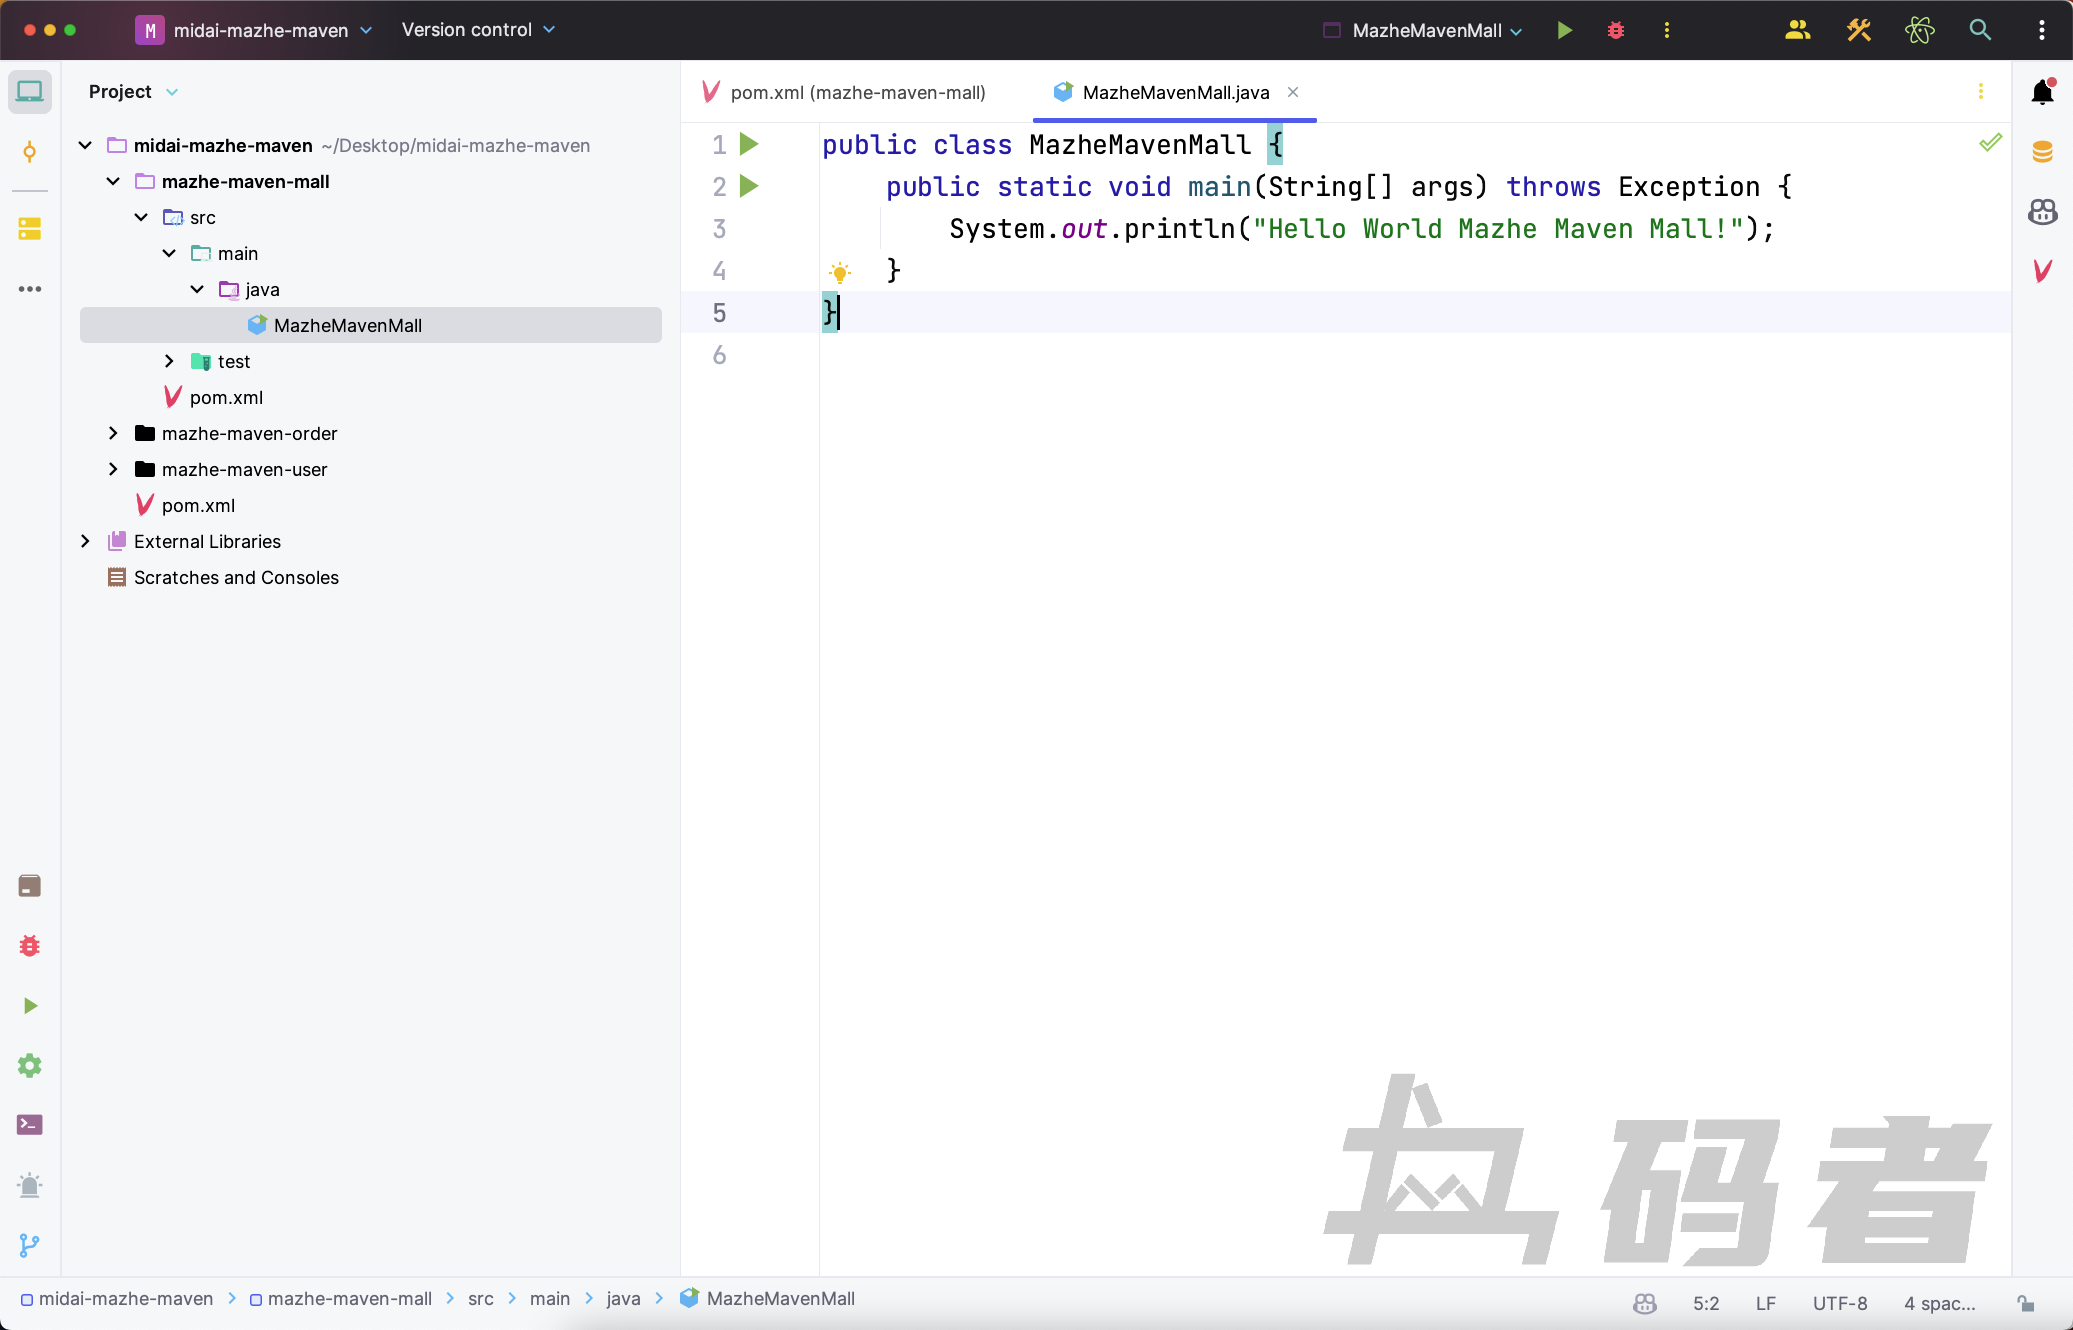Collapse the src folder in project tree
The width and height of the screenshot is (2073, 1330).
(141, 217)
